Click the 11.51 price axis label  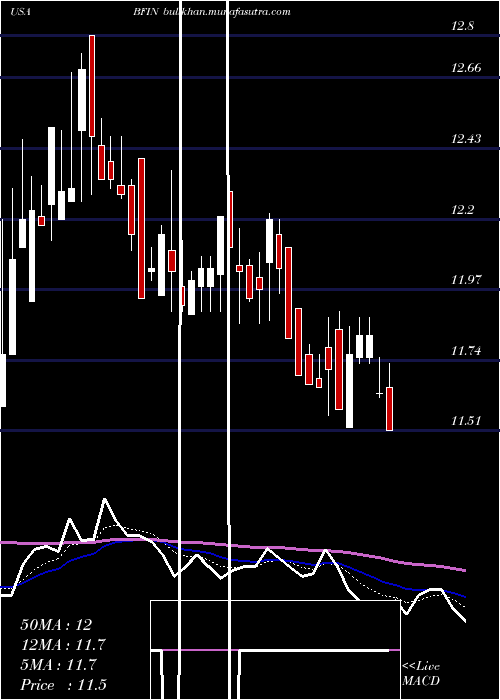point(466,421)
